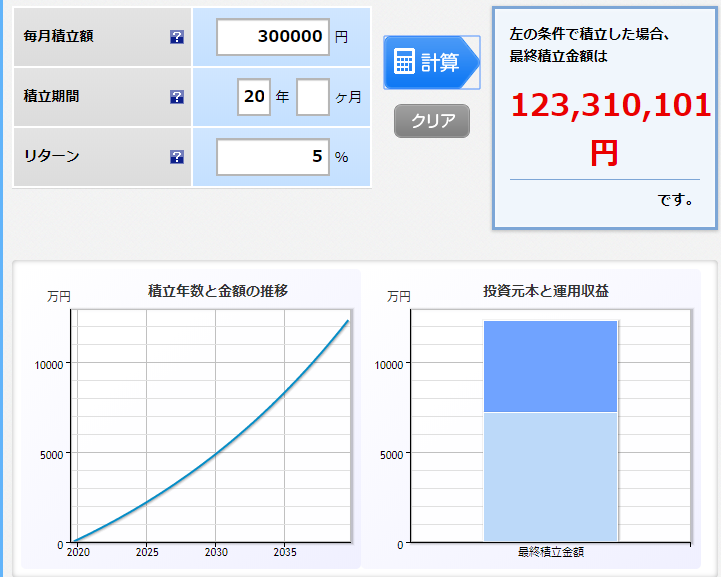Click 10000 y-axis label on line chart

[49, 365]
